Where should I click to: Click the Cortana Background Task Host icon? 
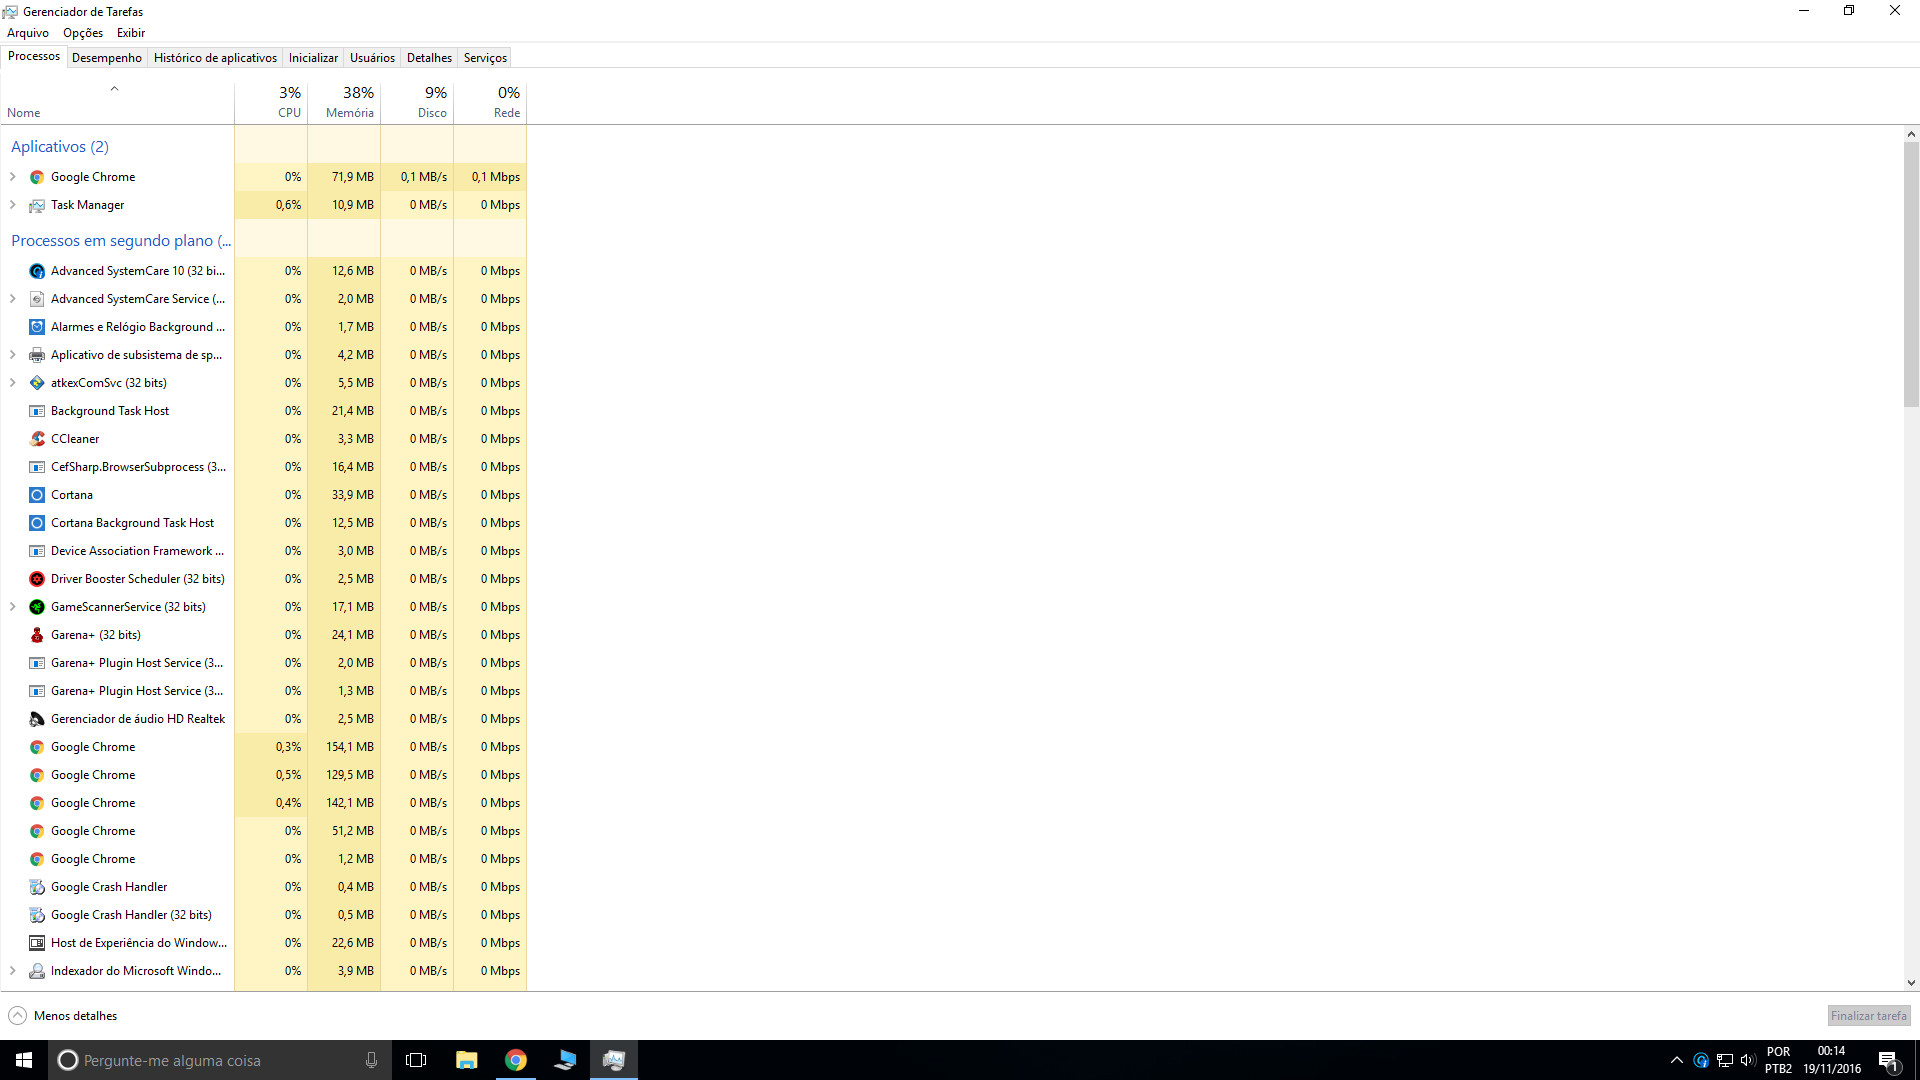37,523
